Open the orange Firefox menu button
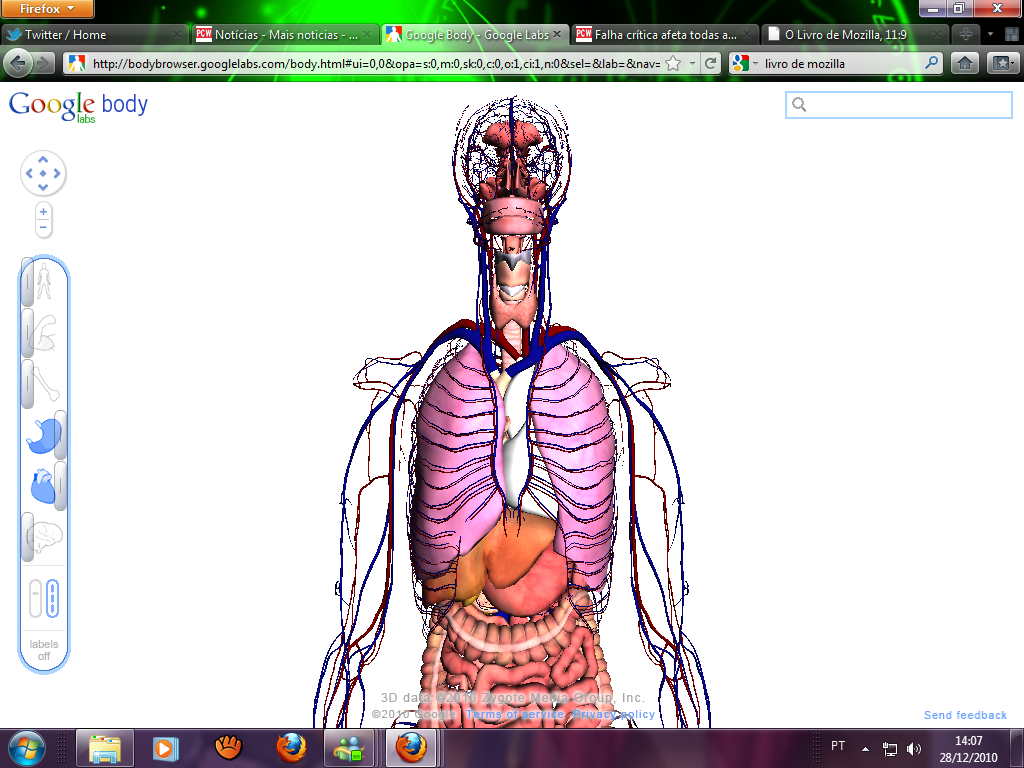The width and height of the screenshot is (1024, 768). point(48,9)
